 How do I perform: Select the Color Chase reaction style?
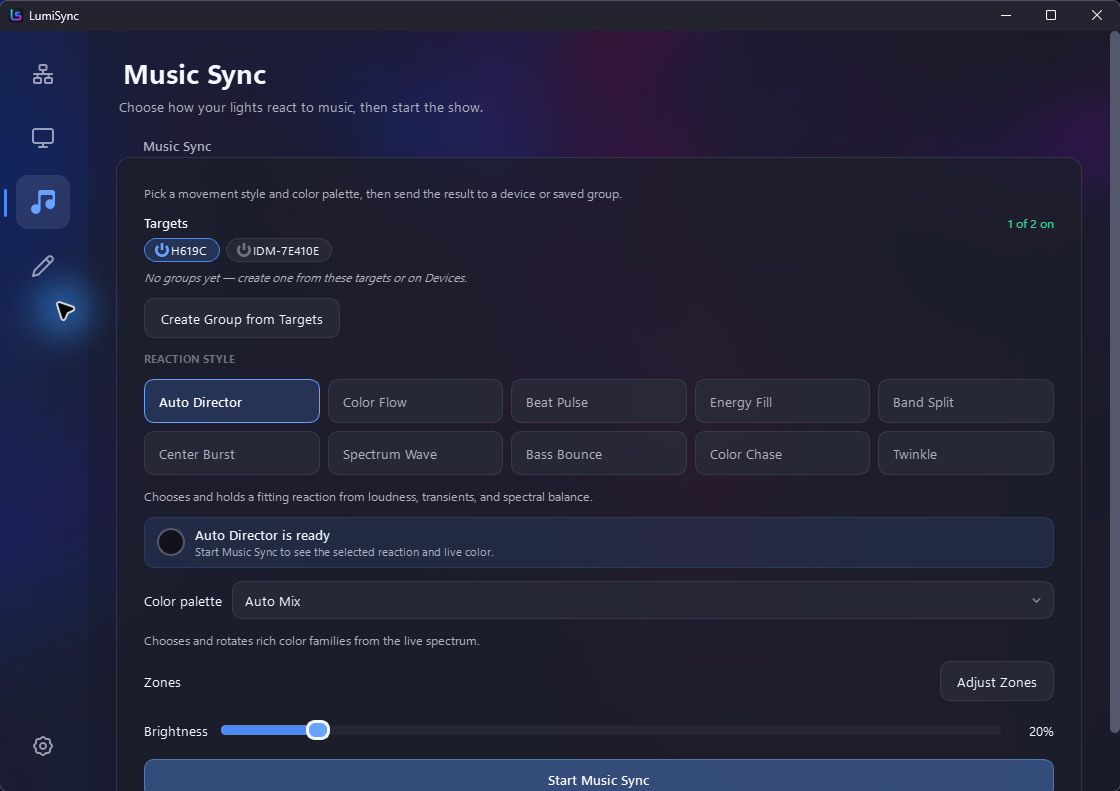(782, 454)
